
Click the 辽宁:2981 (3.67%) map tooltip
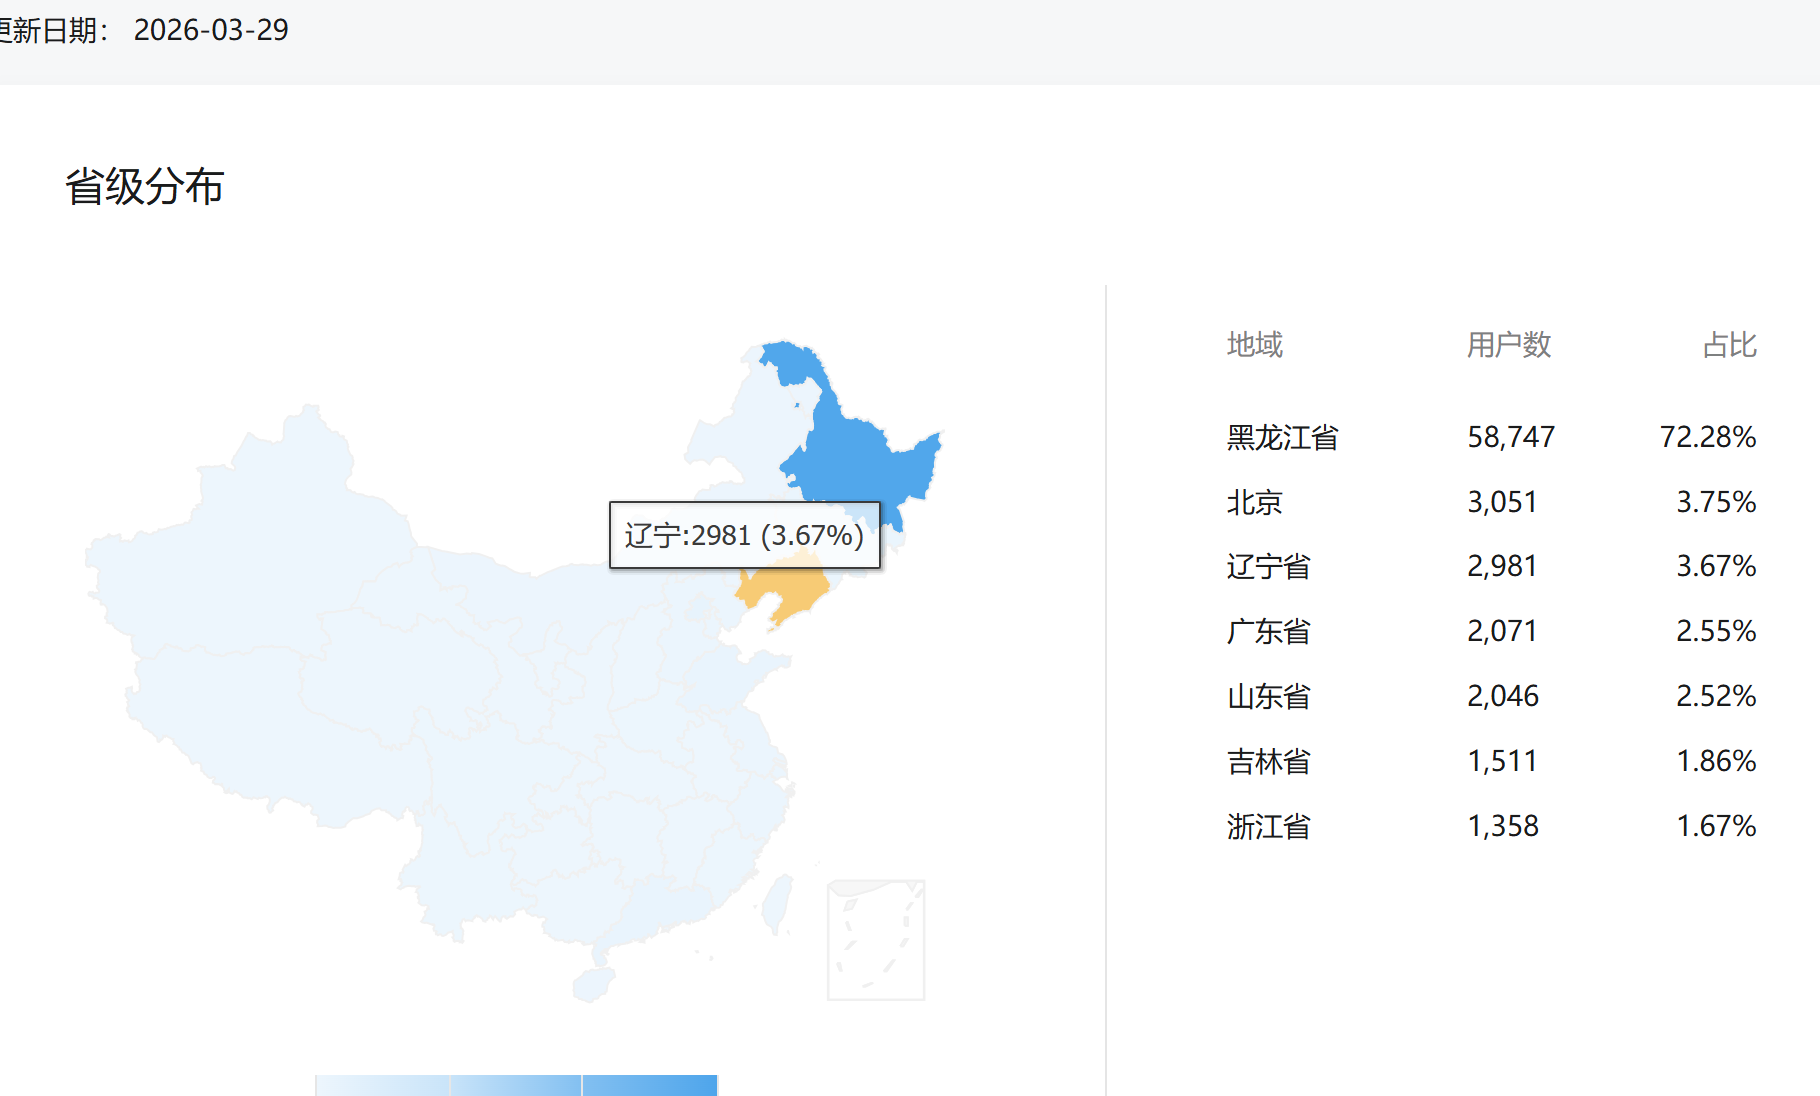coord(745,535)
